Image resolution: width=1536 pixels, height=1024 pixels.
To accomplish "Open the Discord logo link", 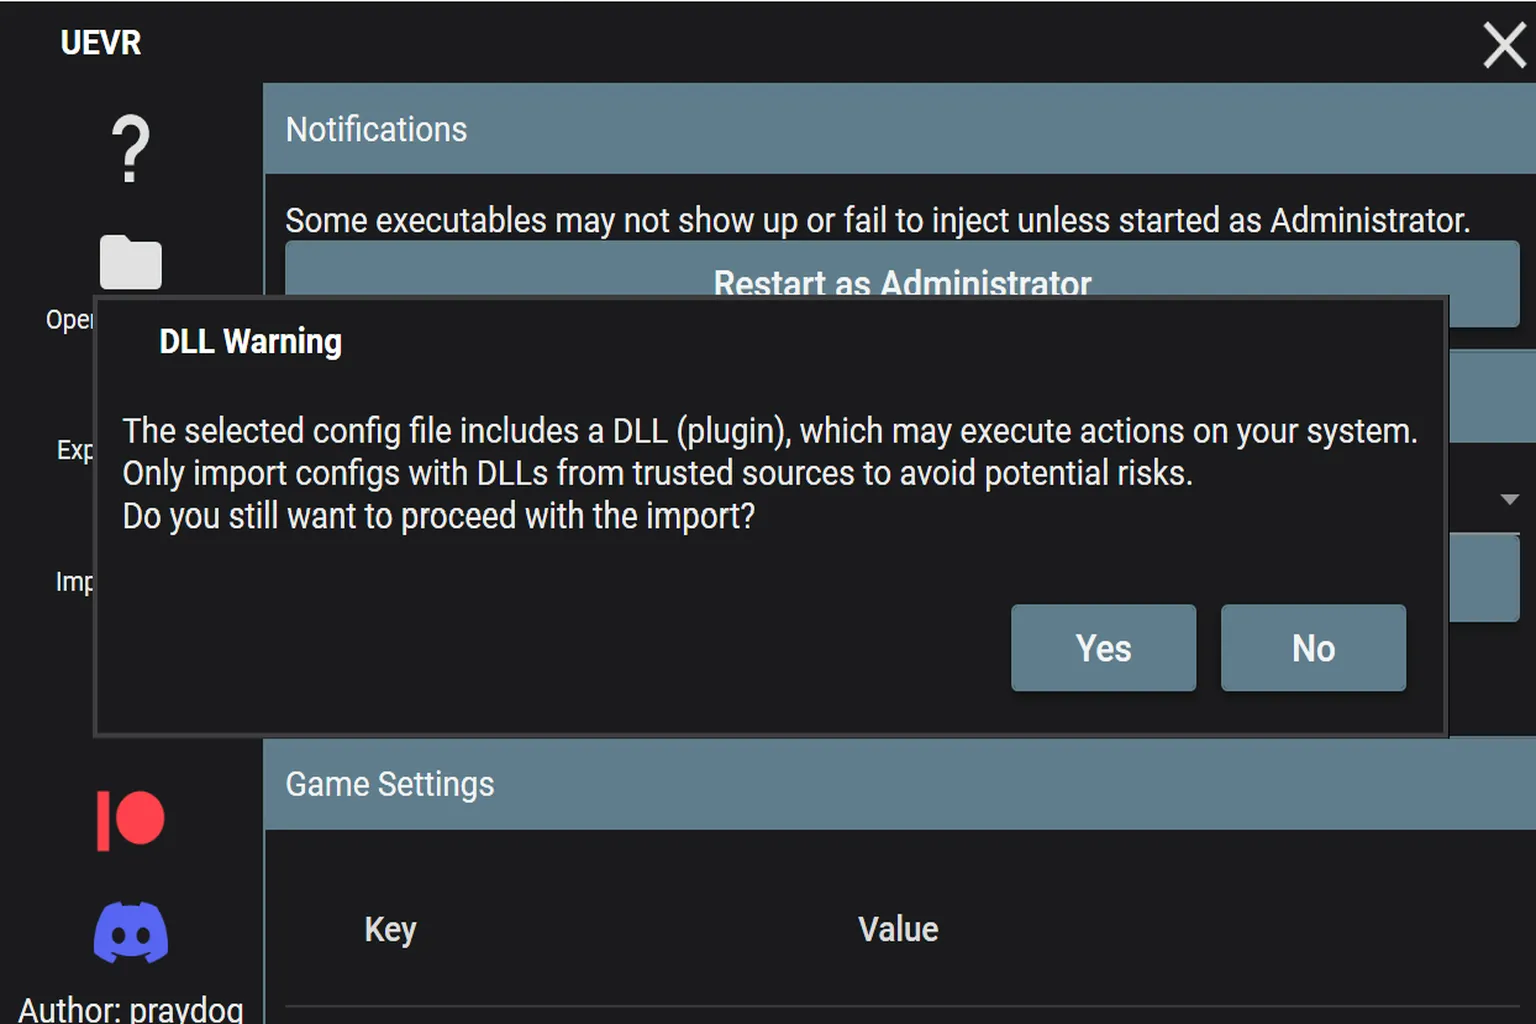I will [130, 932].
